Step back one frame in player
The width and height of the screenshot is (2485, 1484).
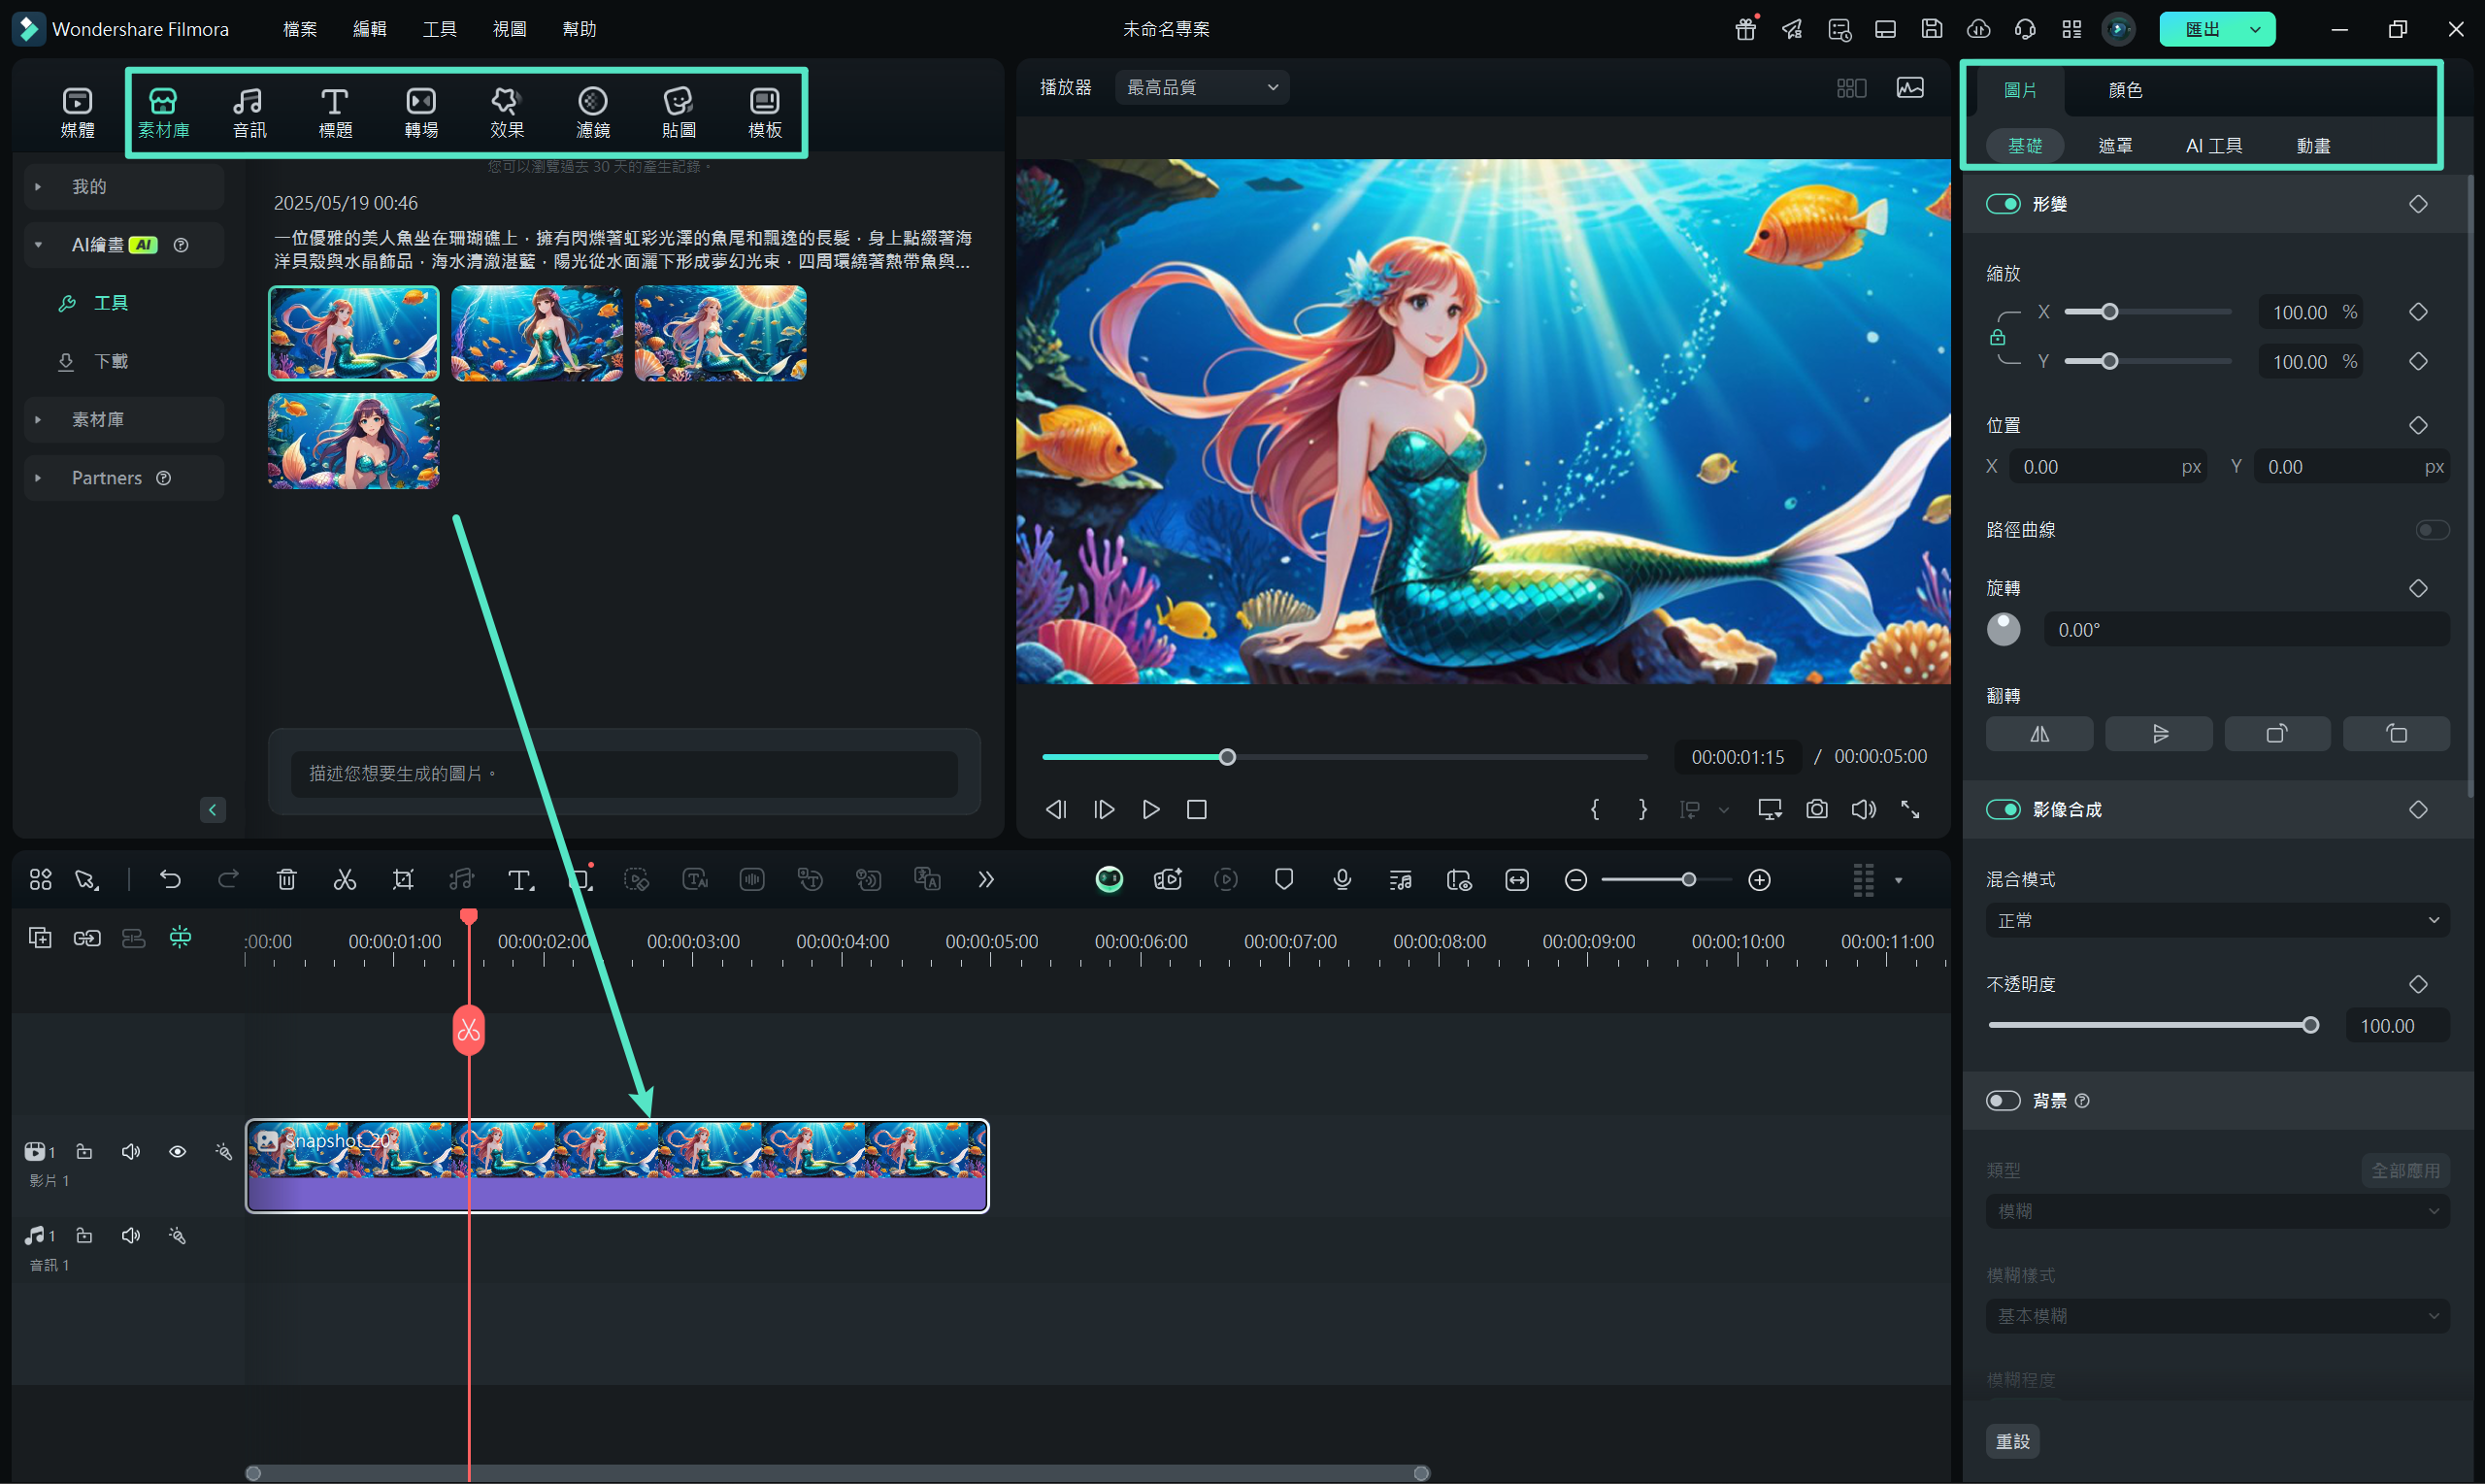click(x=1056, y=809)
